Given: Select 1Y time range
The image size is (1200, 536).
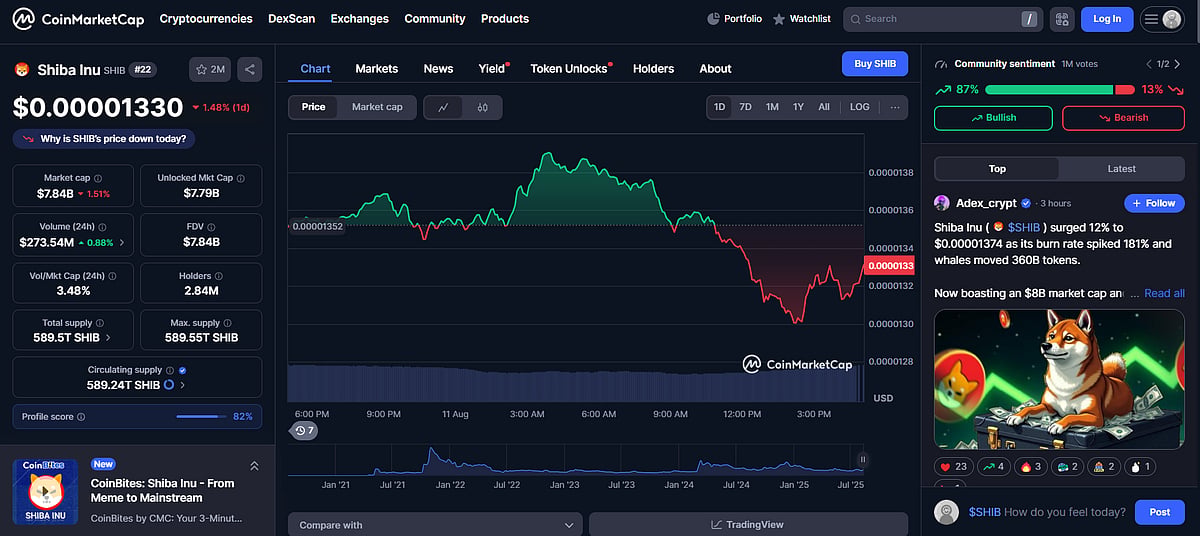Looking at the screenshot, I should [798, 107].
